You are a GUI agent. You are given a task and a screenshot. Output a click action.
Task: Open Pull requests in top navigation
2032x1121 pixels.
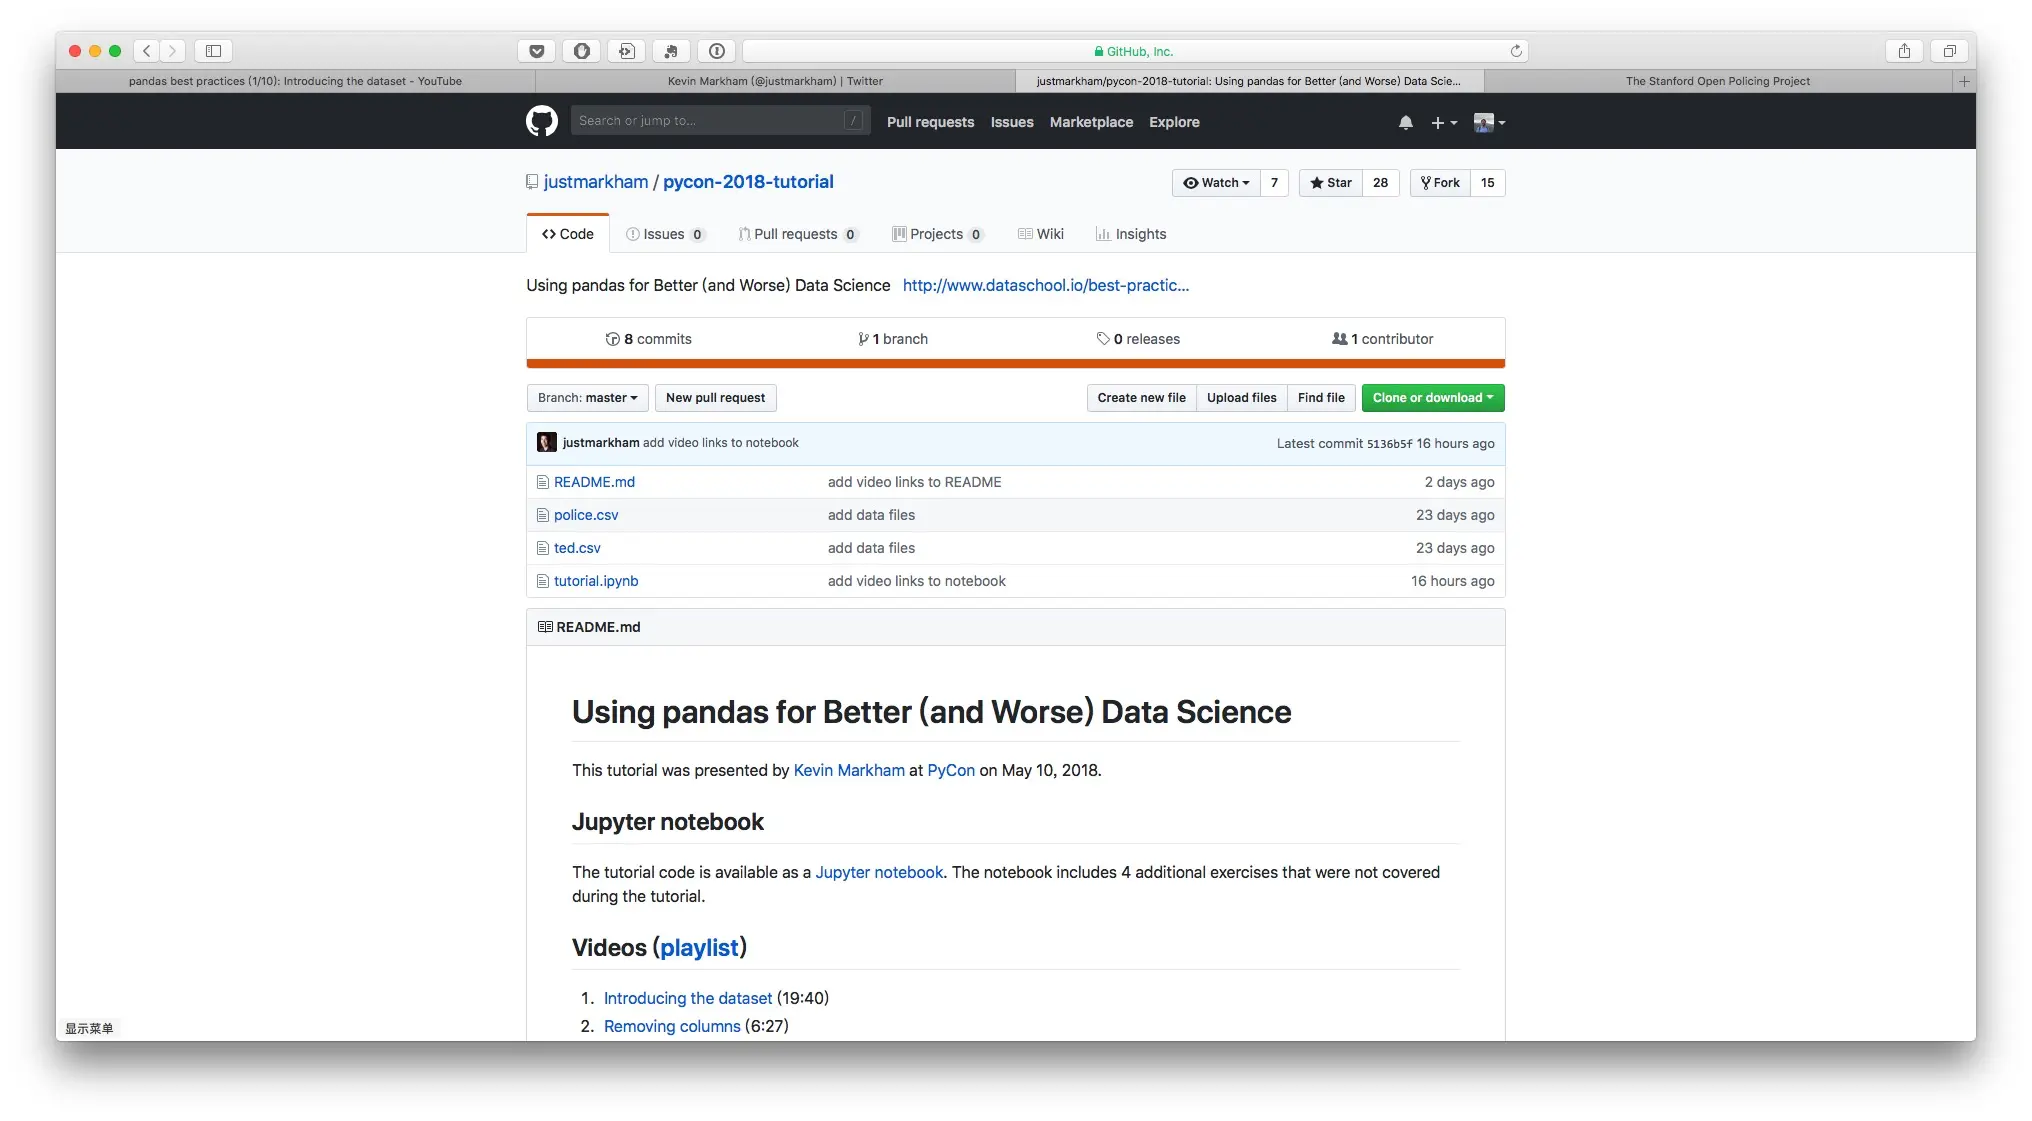coord(930,122)
